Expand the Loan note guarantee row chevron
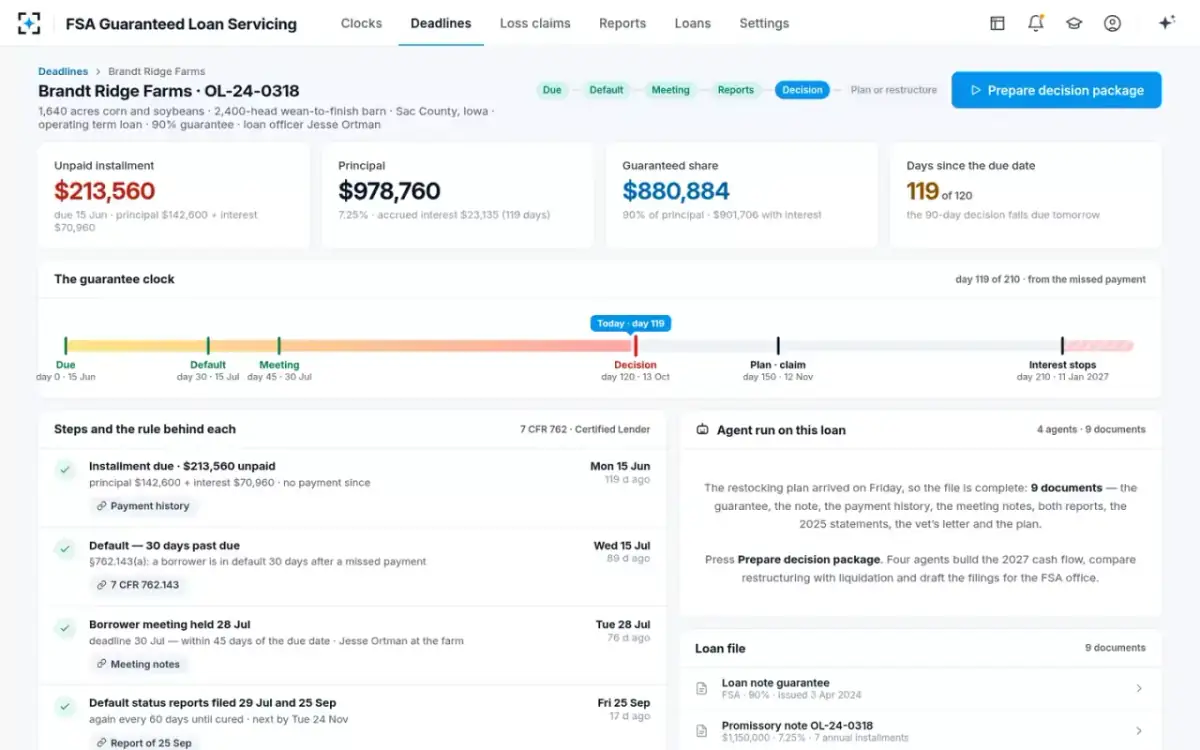1200x750 pixels. pos(1139,688)
